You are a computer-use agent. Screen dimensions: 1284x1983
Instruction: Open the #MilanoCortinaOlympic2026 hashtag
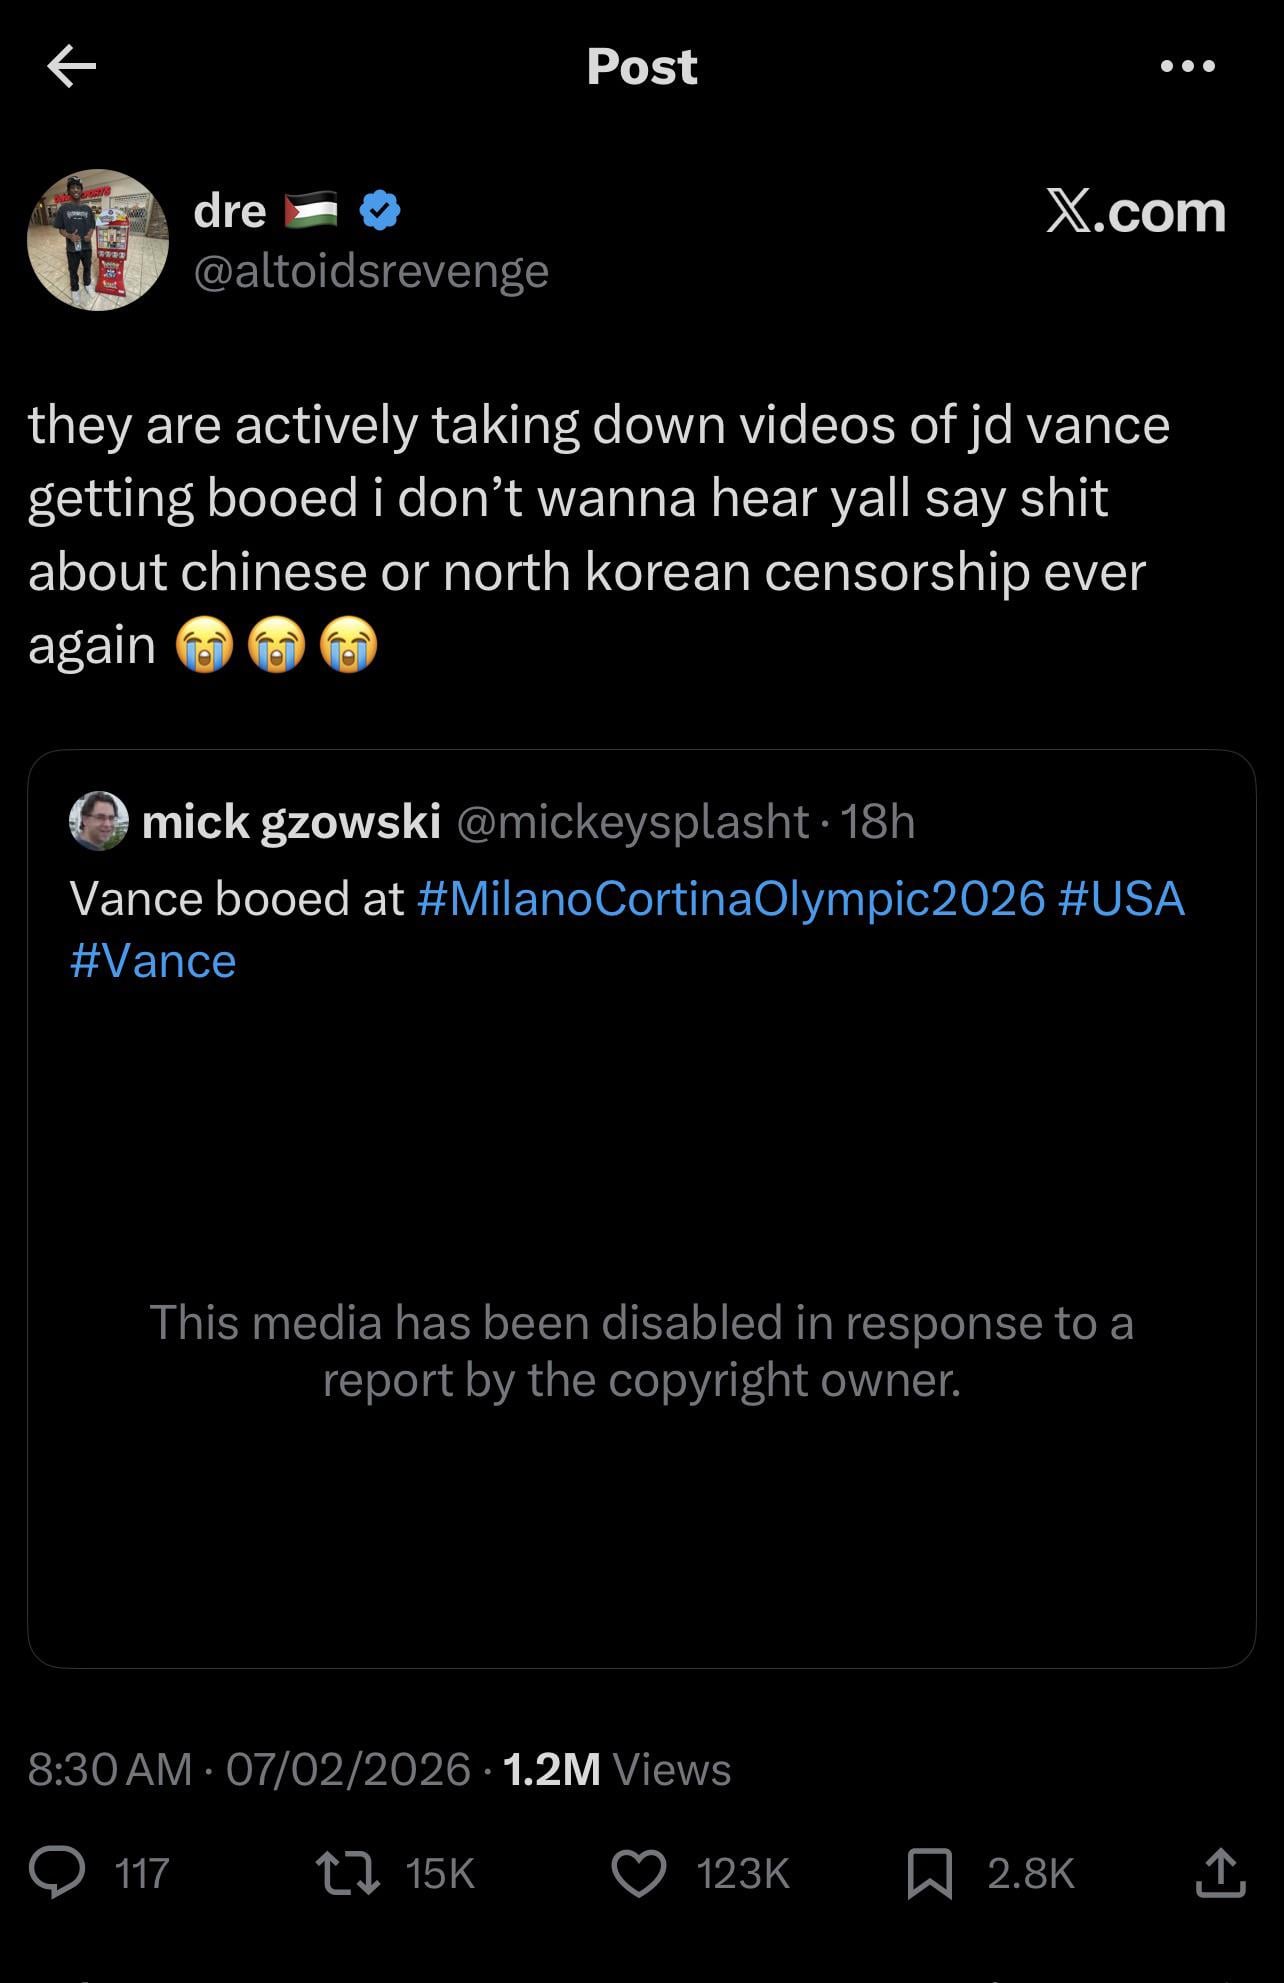click(x=730, y=898)
